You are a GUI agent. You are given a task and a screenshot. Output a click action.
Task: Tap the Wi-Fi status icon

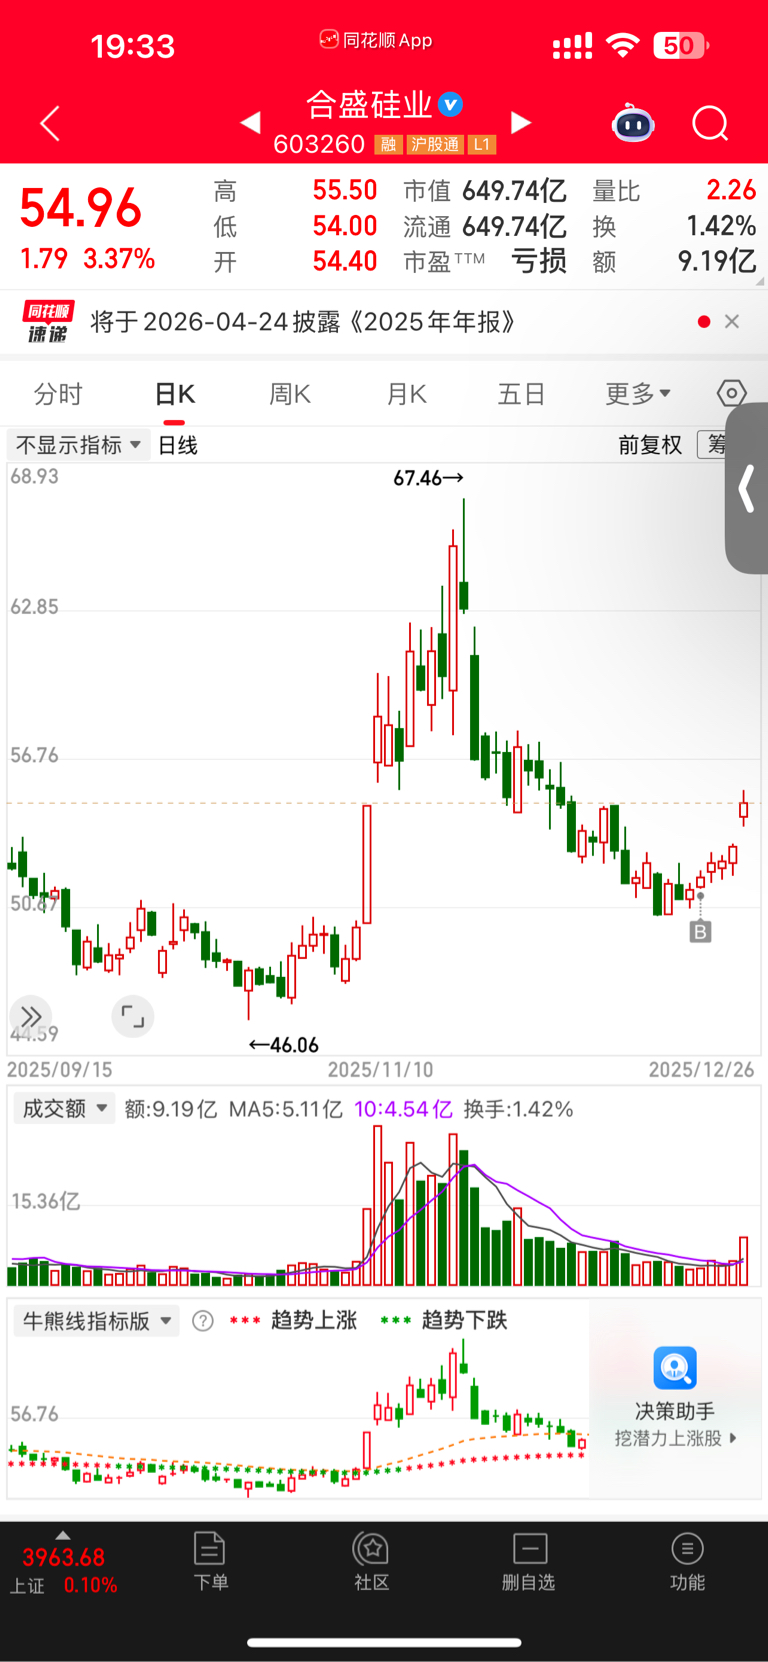click(x=623, y=45)
